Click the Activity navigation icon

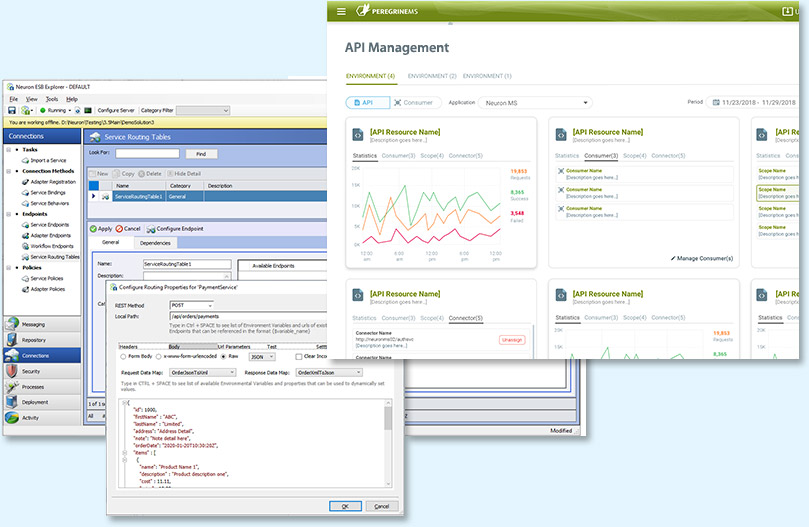pos(12,417)
